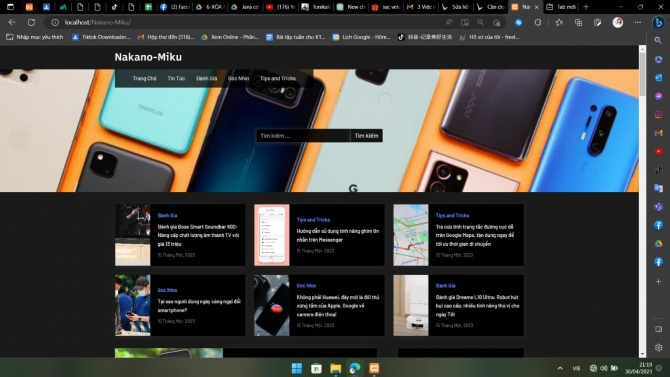Open Bose Smart Soundbar 600 article thumbnail

click(x=132, y=235)
